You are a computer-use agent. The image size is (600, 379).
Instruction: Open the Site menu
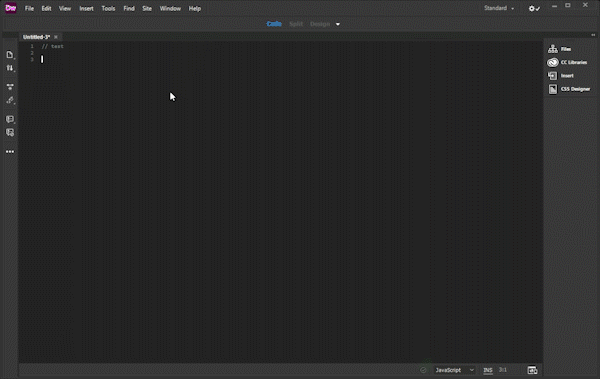[x=147, y=8]
